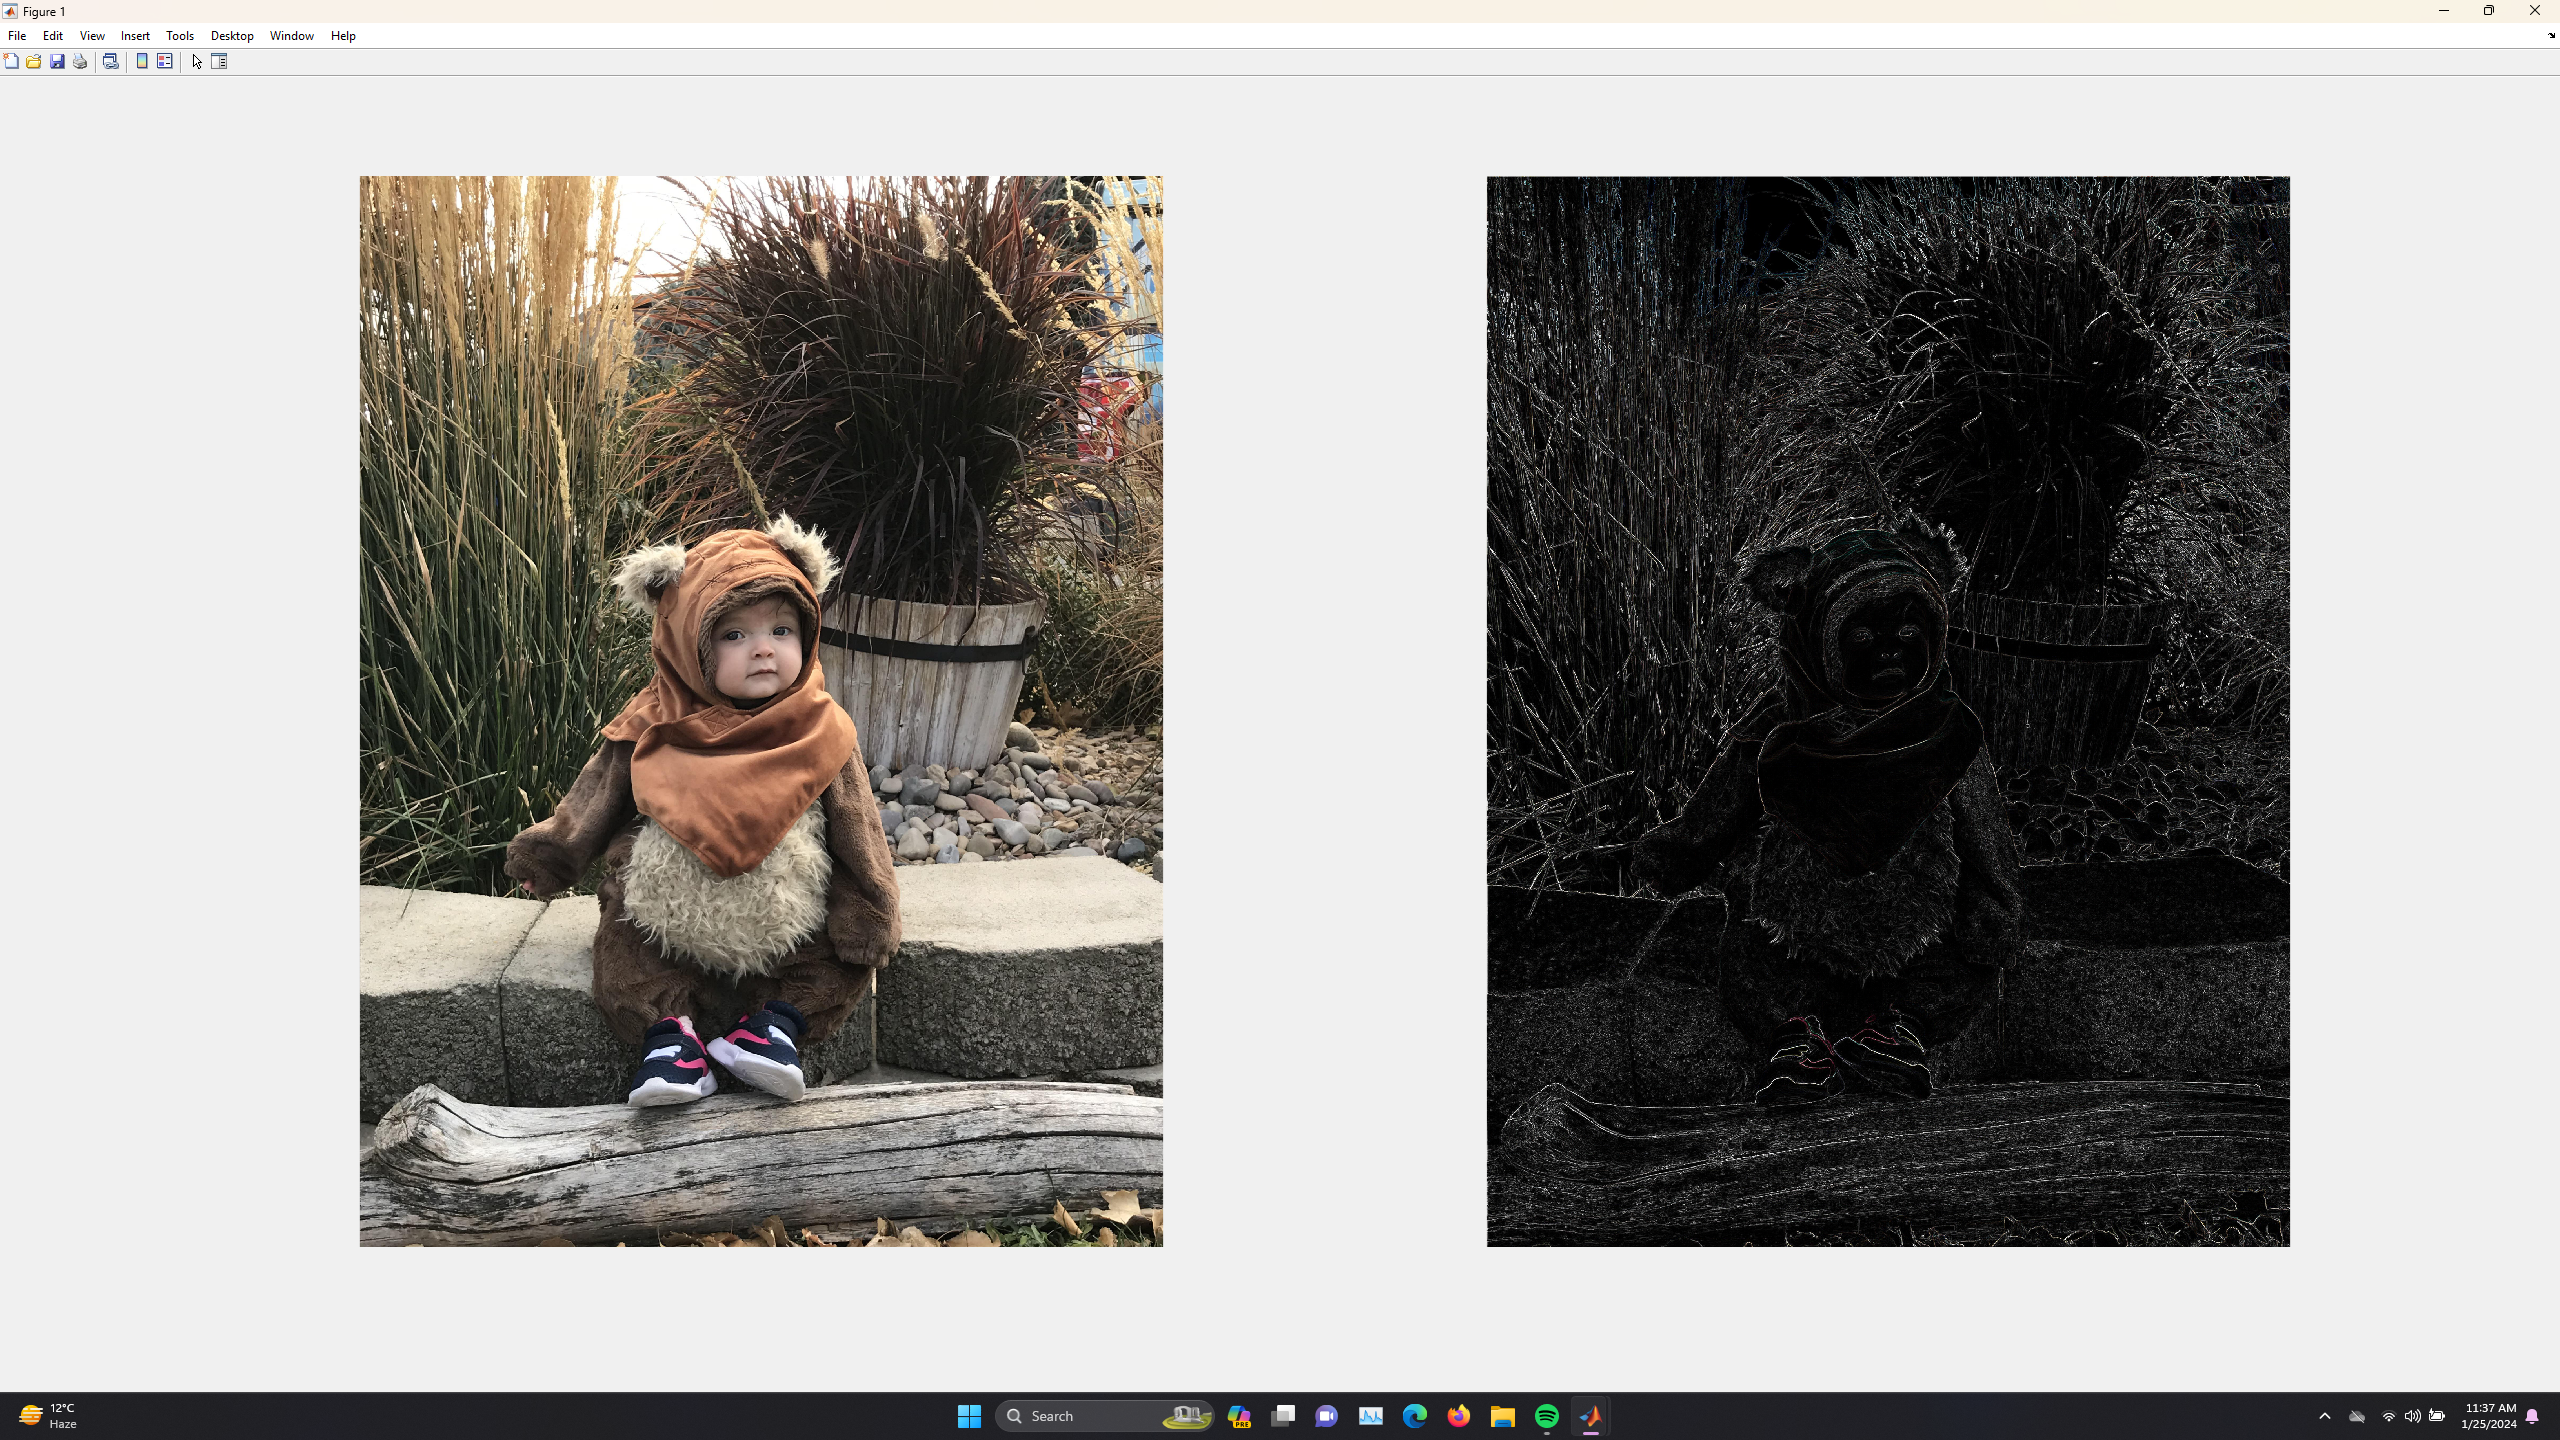This screenshot has width=2560, height=1440.
Task: Open Firefox from the taskbar
Action: point(1458,1416)
